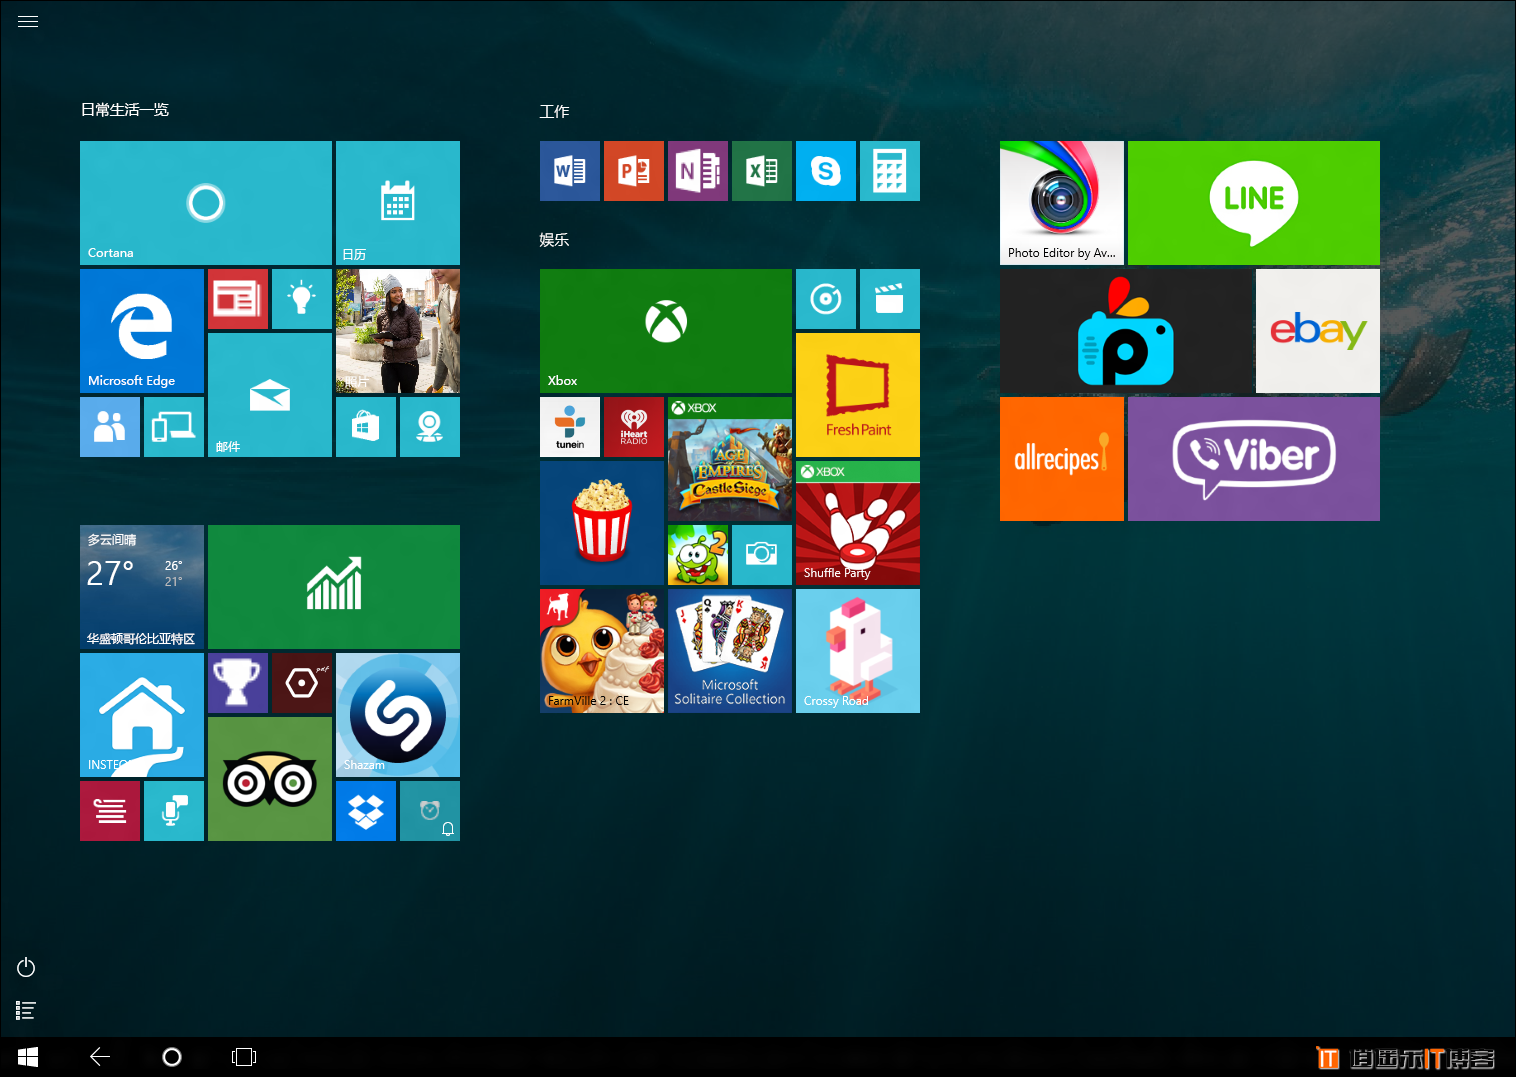1516x1077 pixels.
Task: Open the Movies & TV clapperboard tile
Action: point(890,299)
